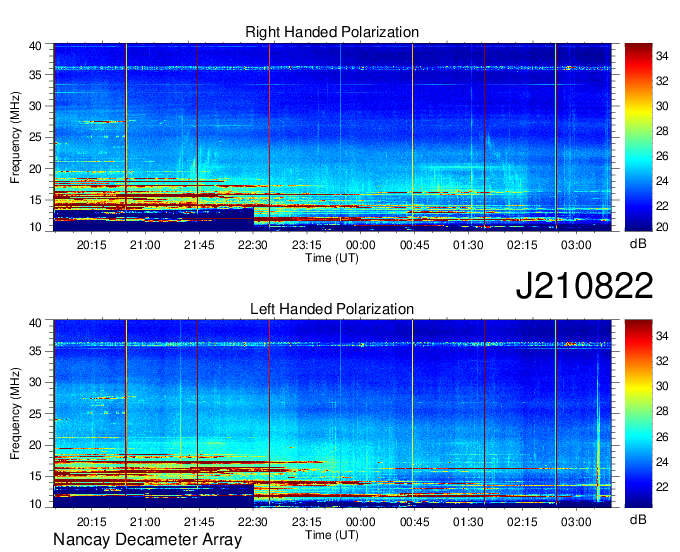Click Frequency (MHz) axis label of Left Handed plot
This screenshot has height=552, width=680.
click(15, 414)
